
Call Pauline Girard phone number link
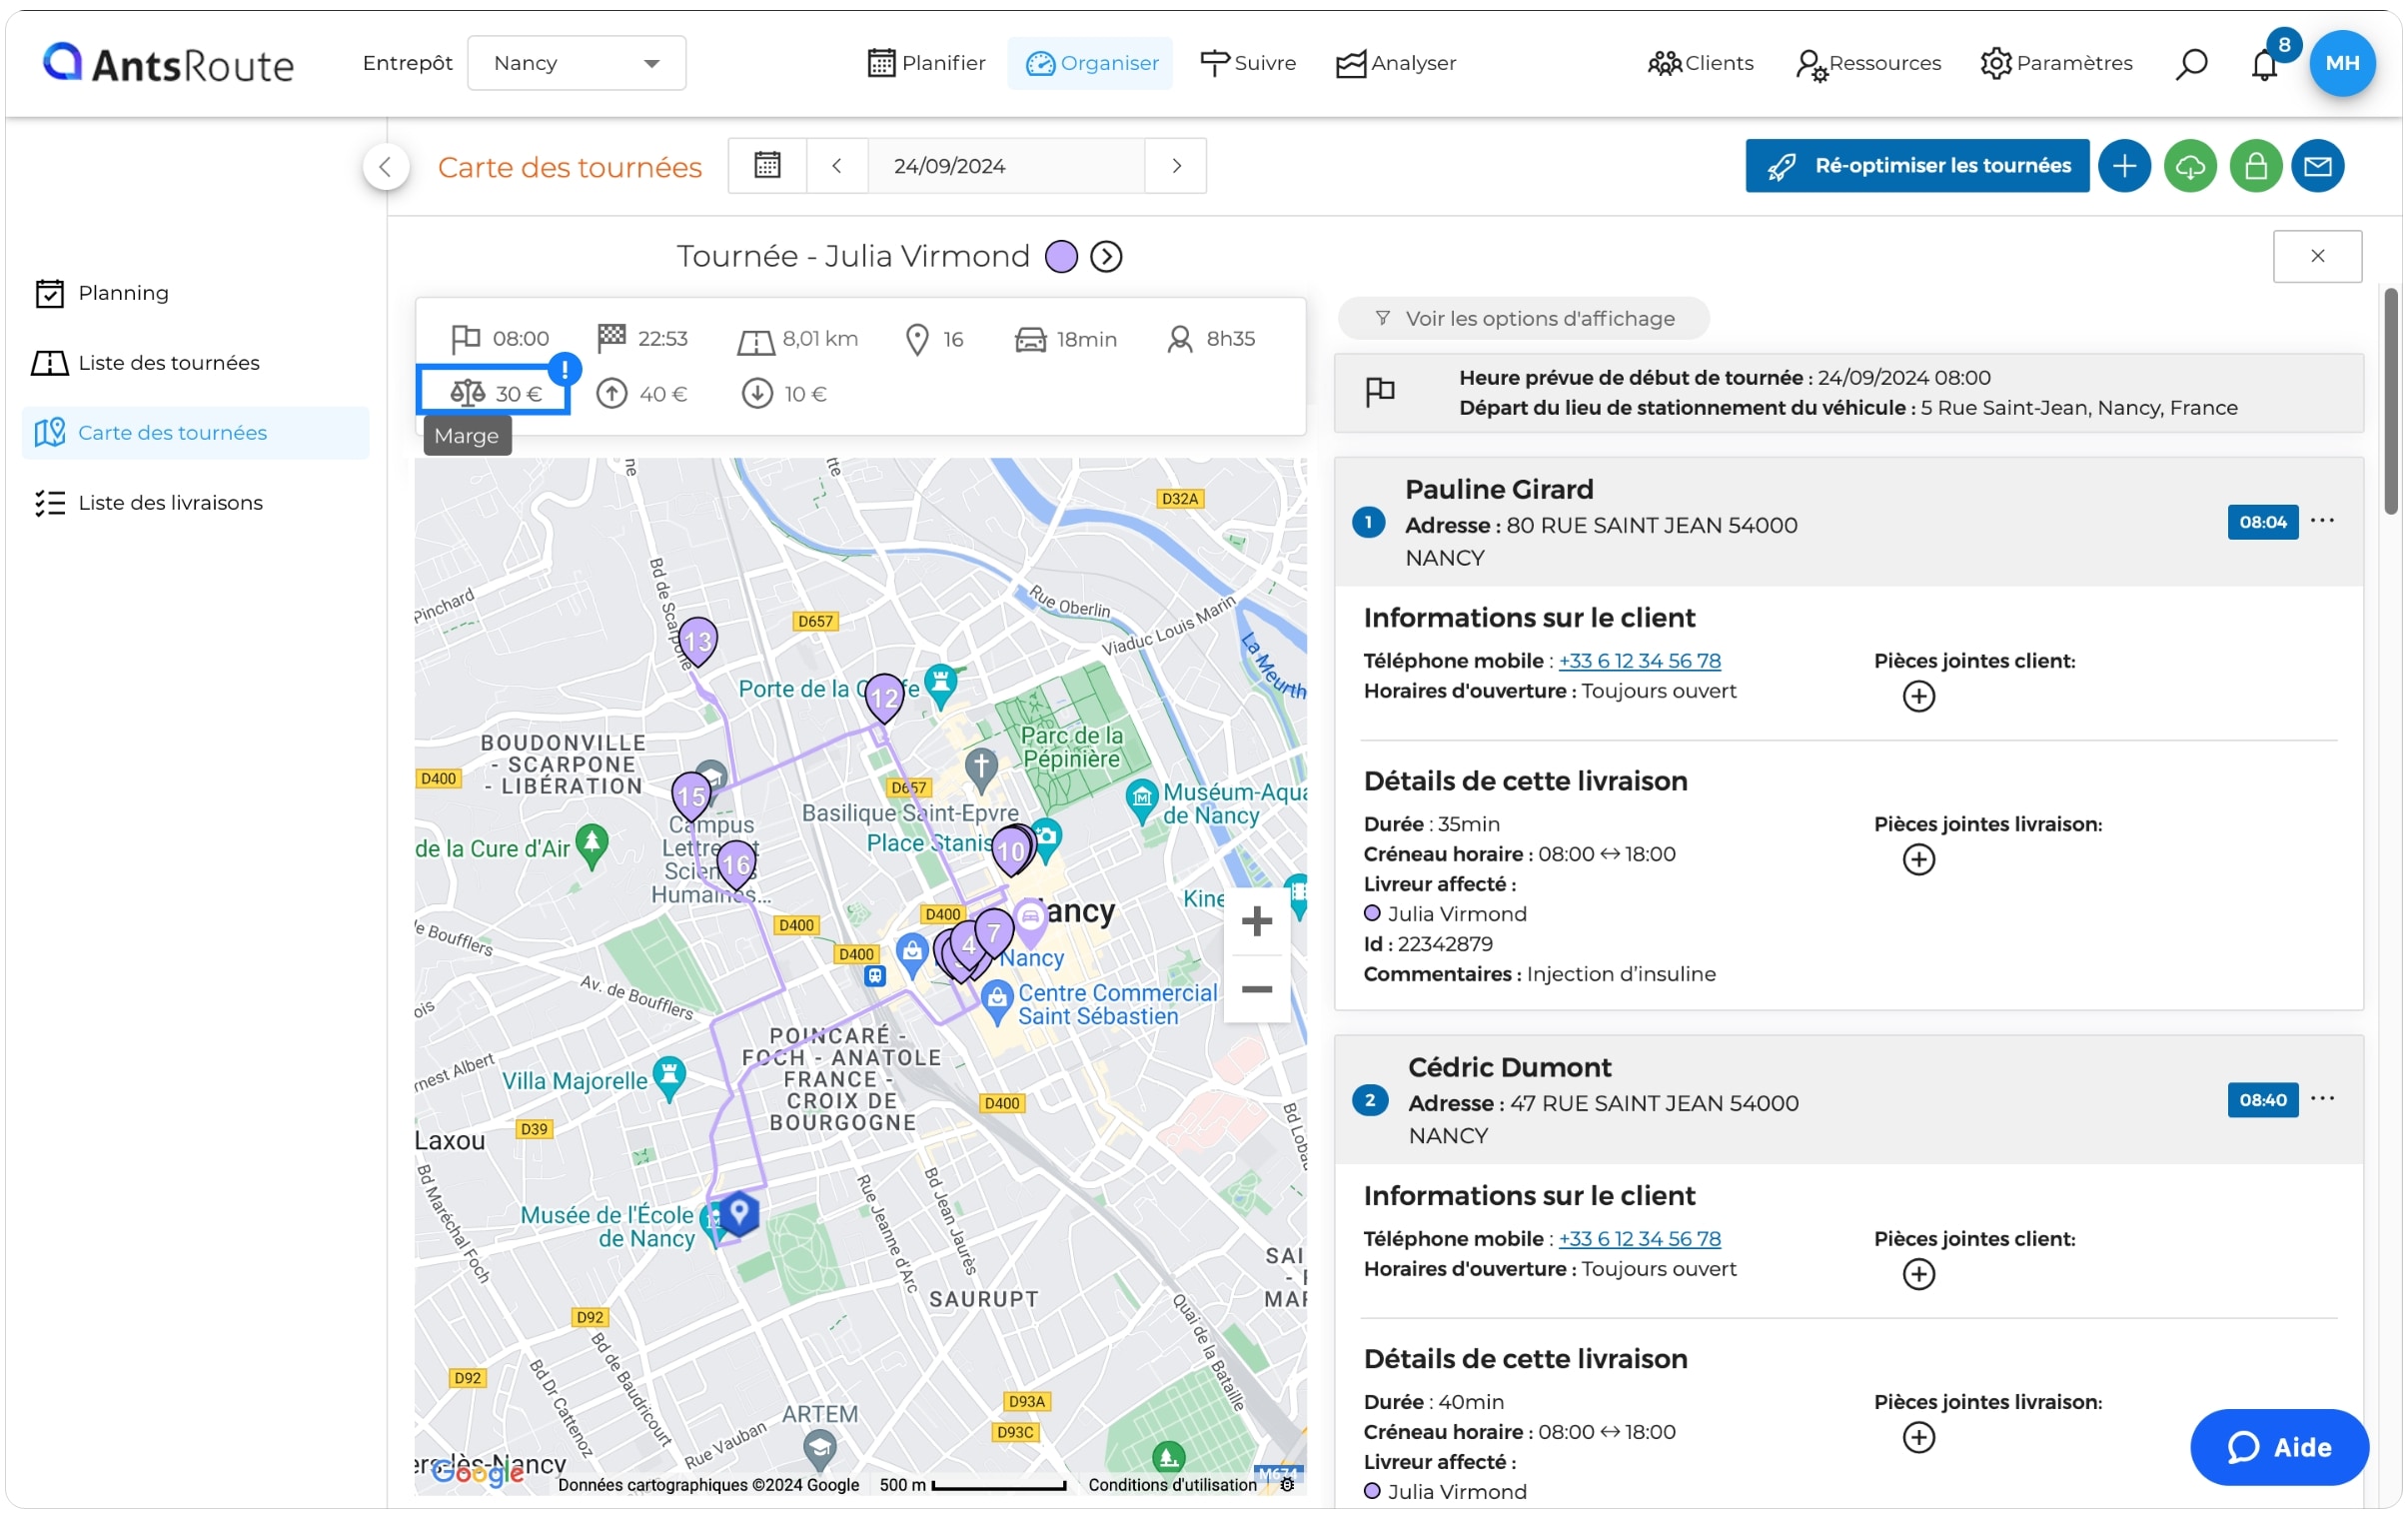[x=1639, y=661]
